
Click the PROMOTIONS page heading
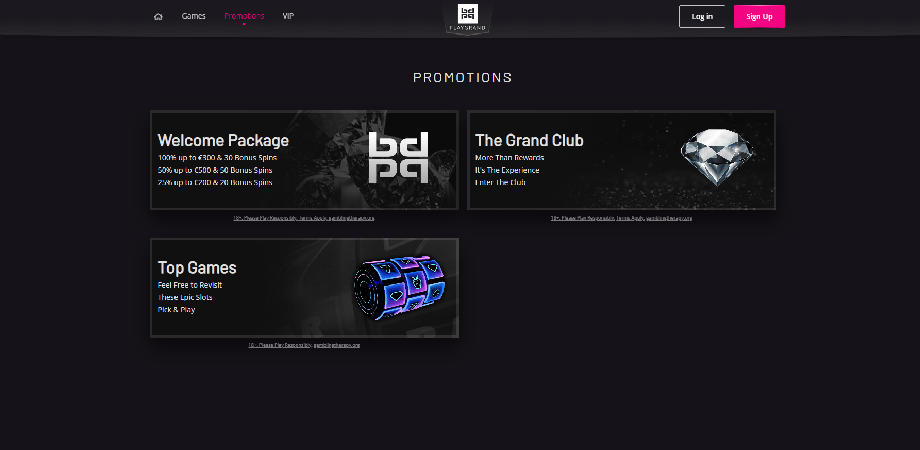click(462, 77)
